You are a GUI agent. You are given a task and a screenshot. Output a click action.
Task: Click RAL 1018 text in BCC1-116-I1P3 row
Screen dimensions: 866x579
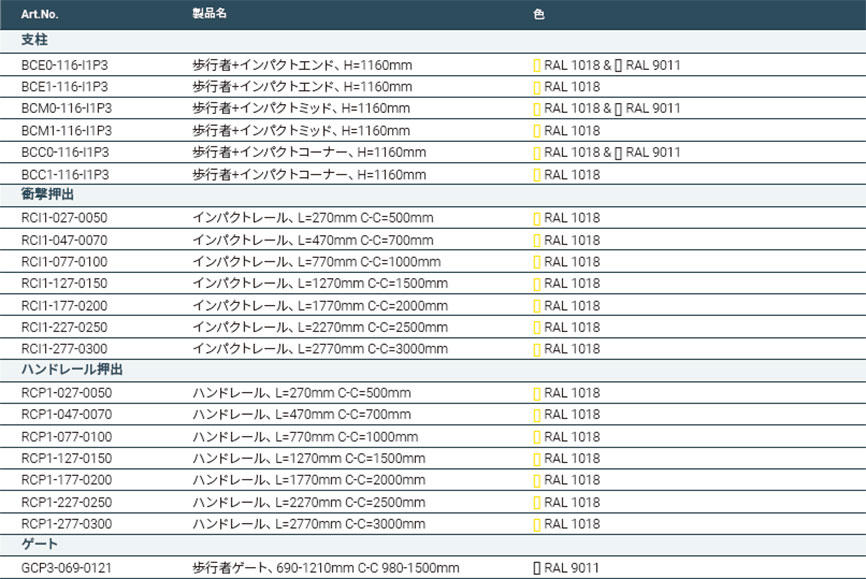pos(572,175)
